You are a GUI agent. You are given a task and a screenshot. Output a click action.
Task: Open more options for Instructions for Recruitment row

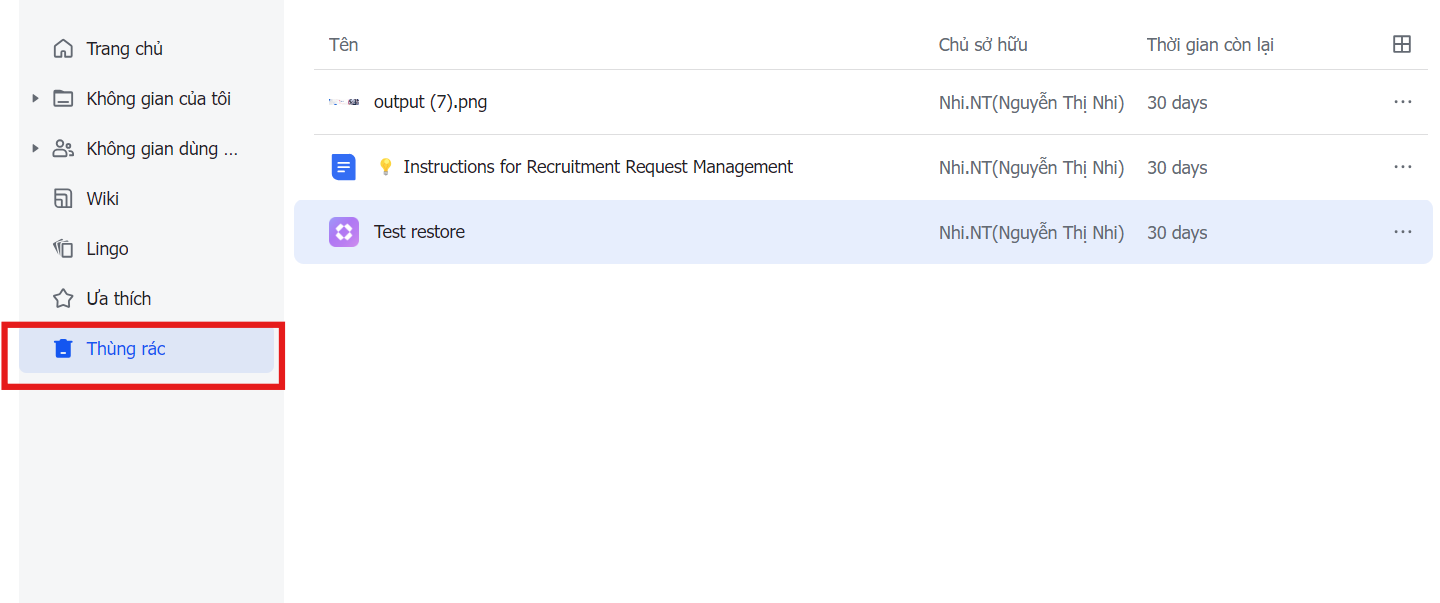pos(1403,167)
